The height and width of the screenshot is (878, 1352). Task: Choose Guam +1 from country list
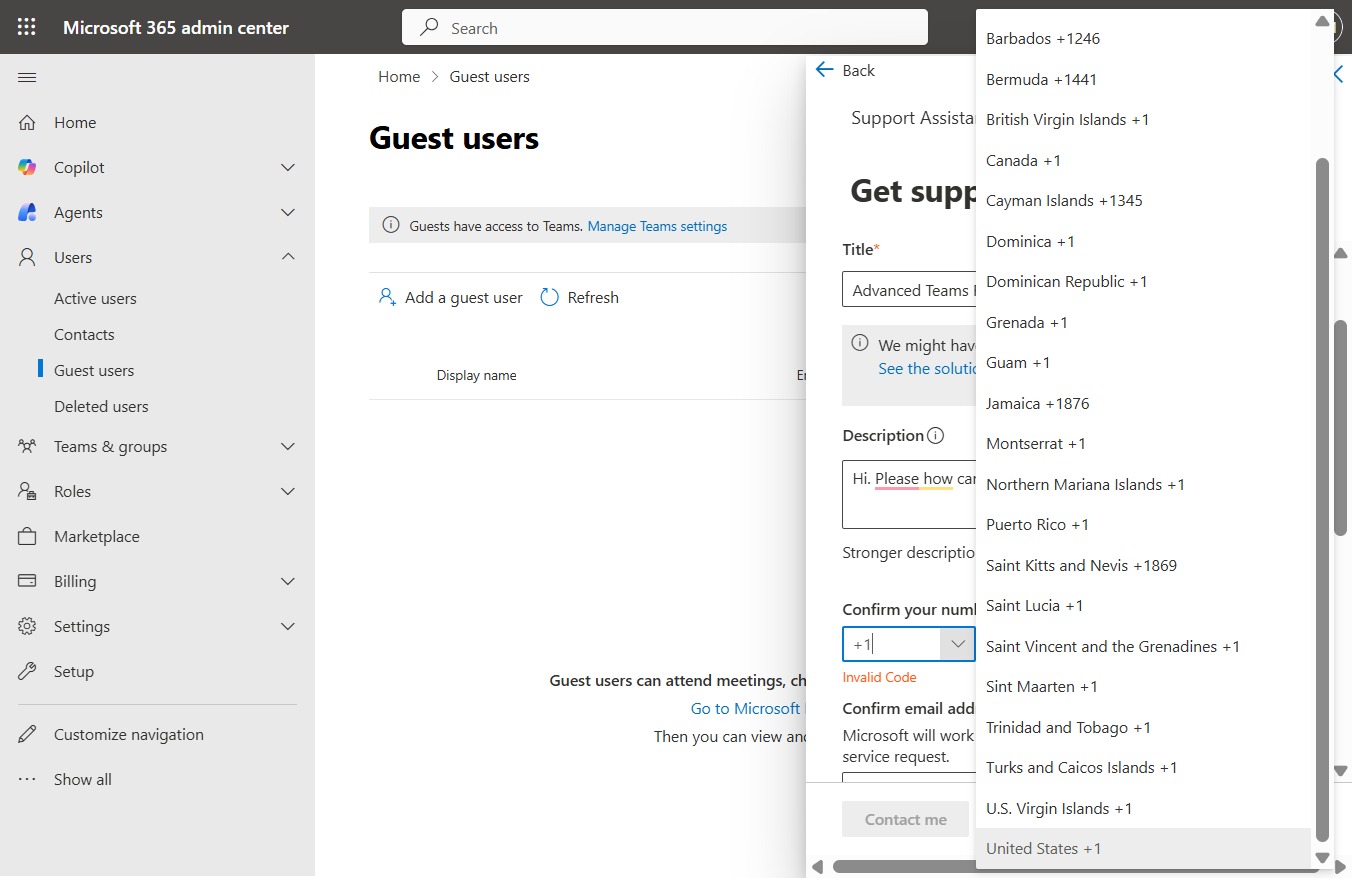click(x=1143, y=362)
